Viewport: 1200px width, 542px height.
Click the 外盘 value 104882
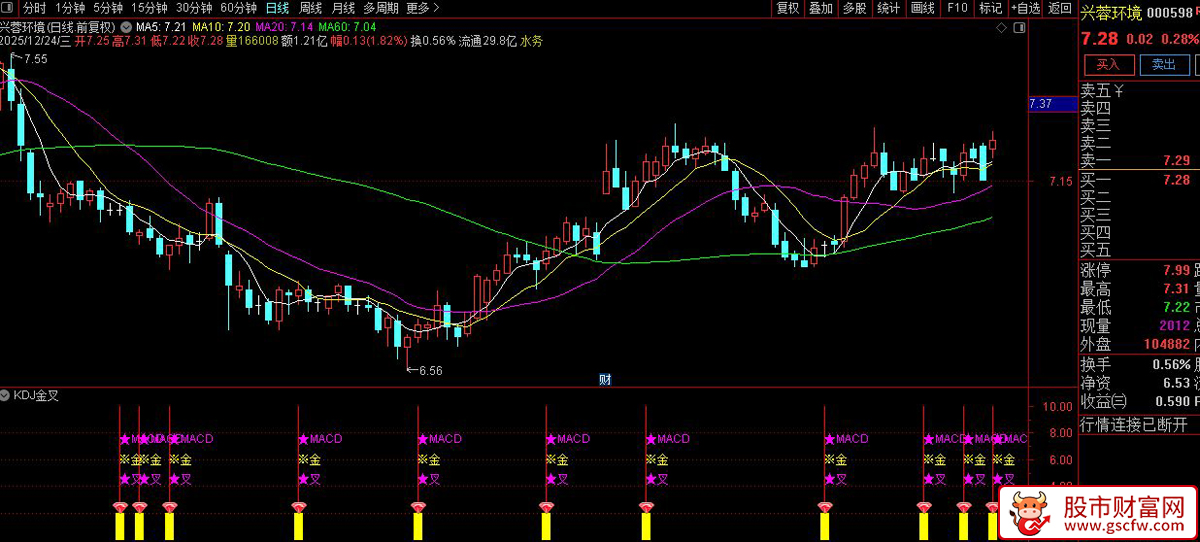coord(1167,344)
